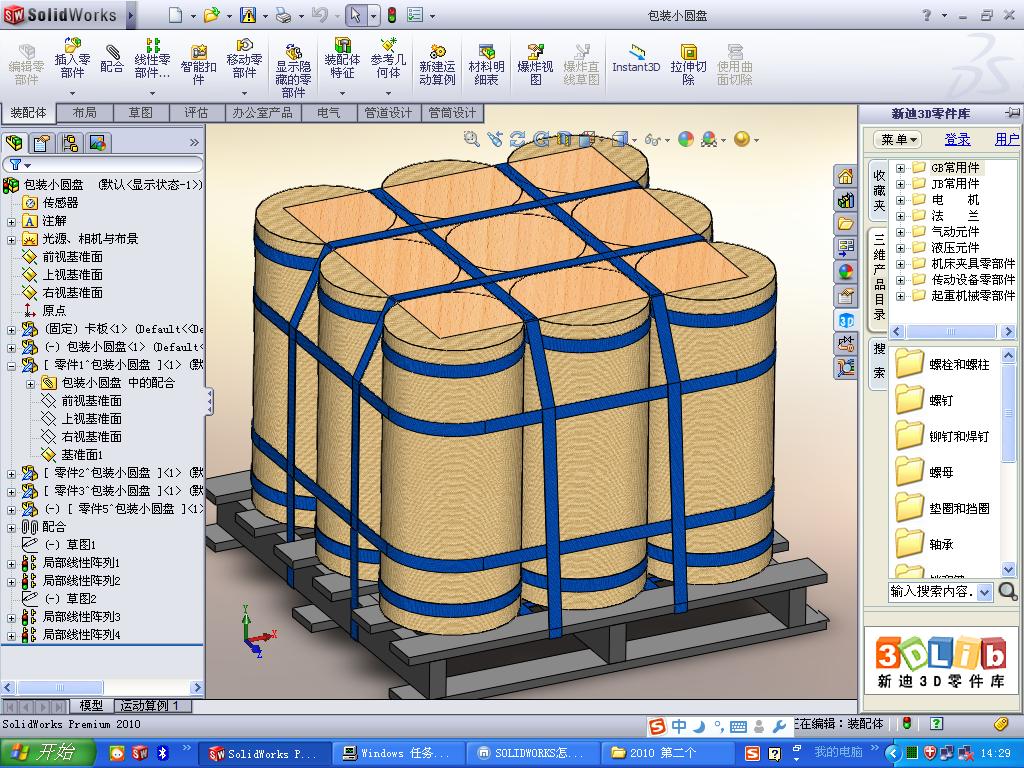The height and width of the screenshot is (768, 1024).
Task: Click the Options list icon in top toolbar
Action: point(415,15)
